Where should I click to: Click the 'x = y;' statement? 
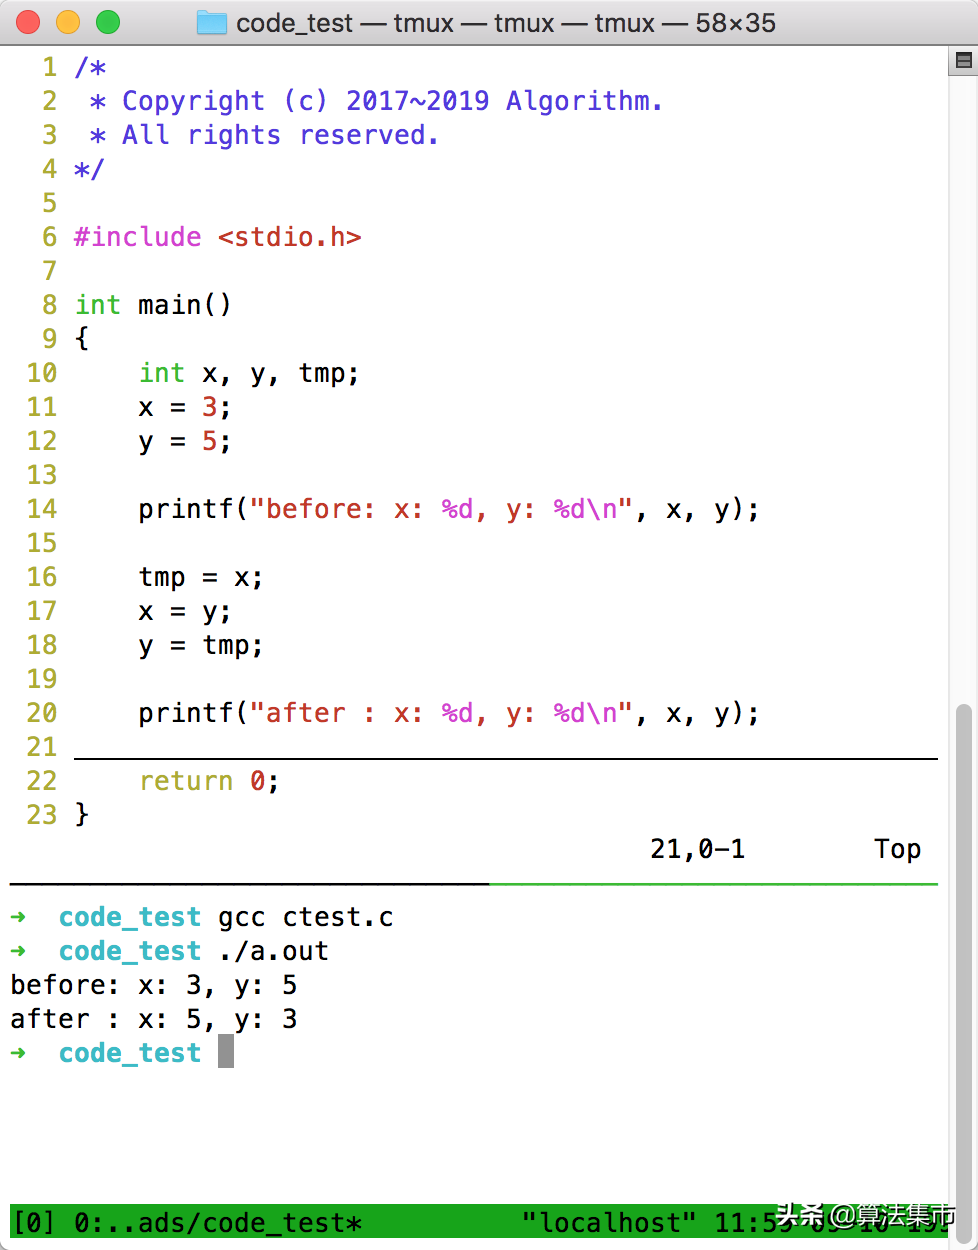(185, 611)
